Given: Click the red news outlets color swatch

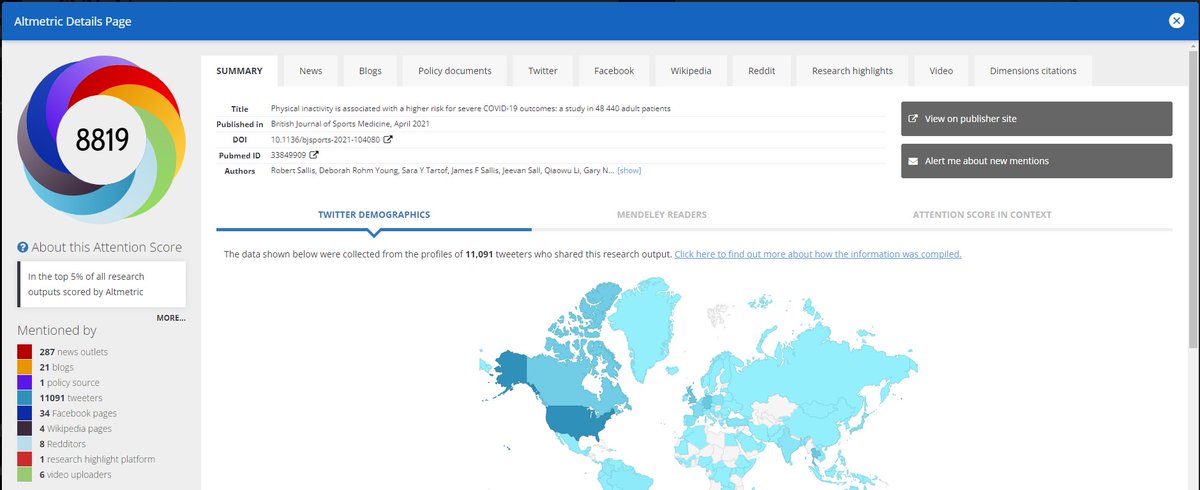Looking at the screenshot, I should point(25,352).
